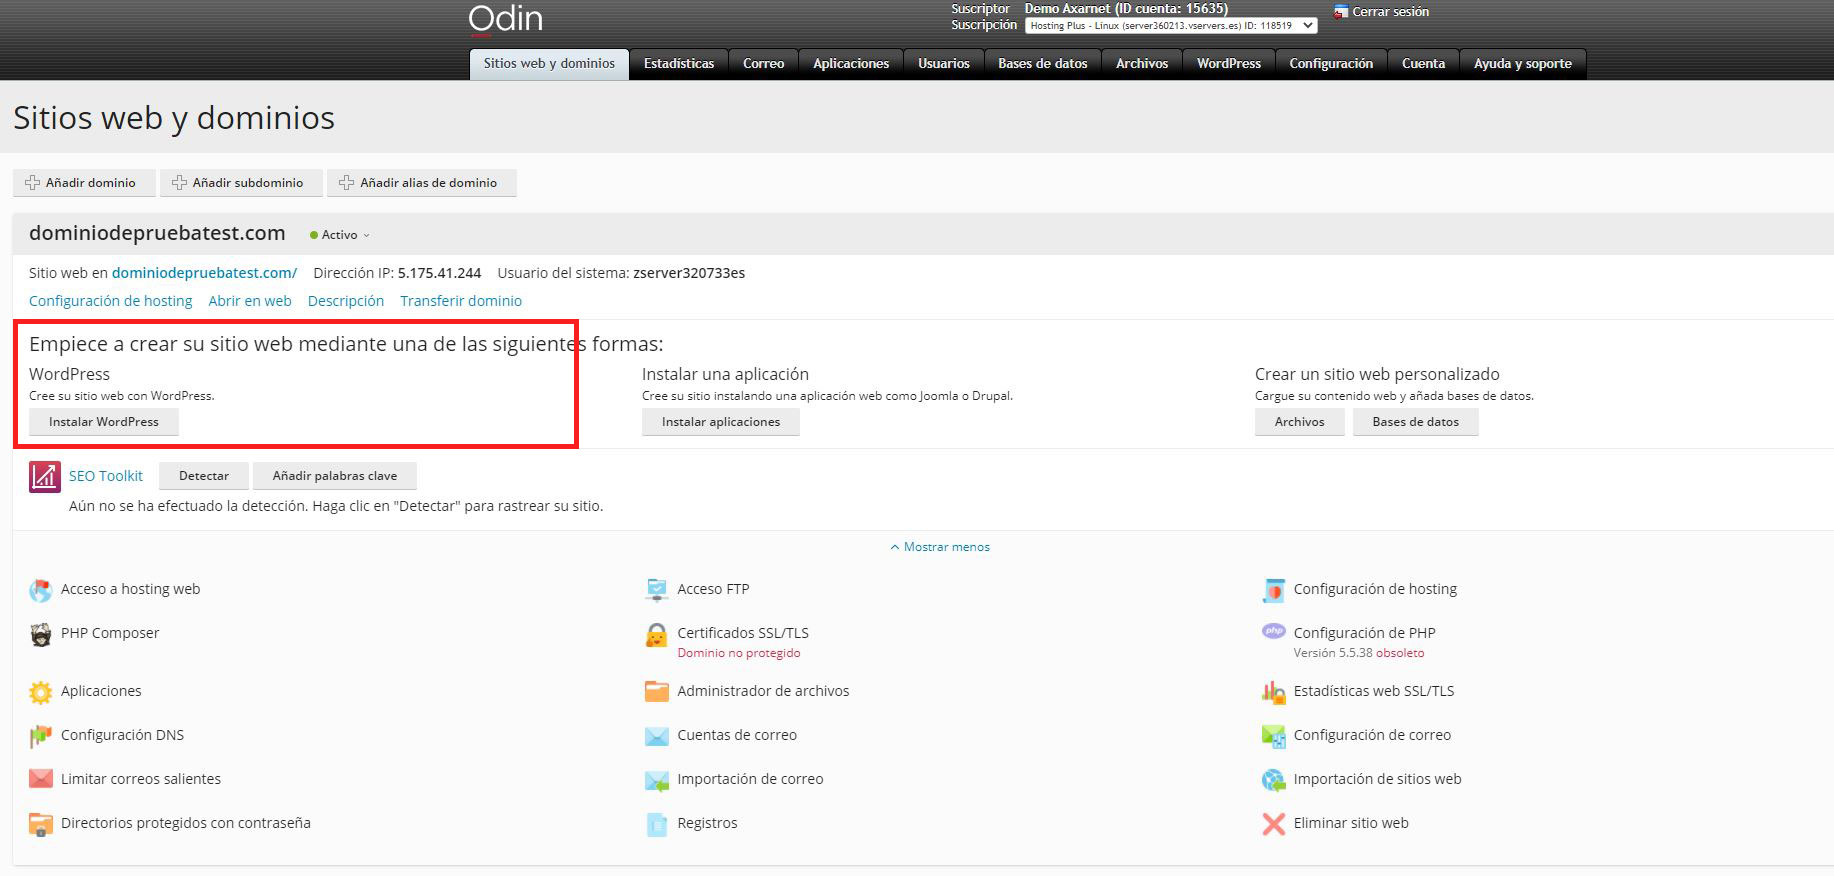1834x876 pixels.
Task: Click the Importación de sitios web globe icon
Action: 1273,780
